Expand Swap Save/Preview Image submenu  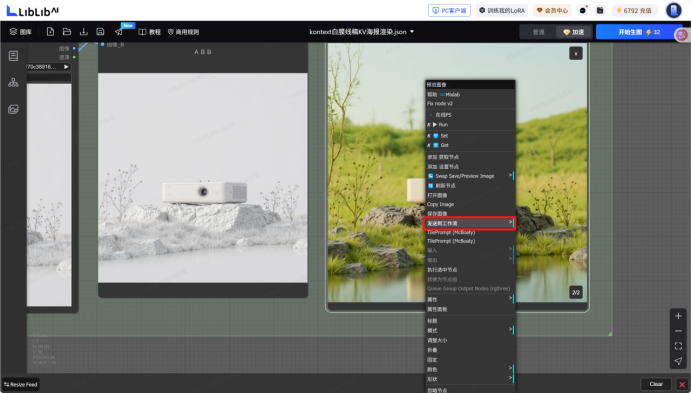(x=470, y=176)
